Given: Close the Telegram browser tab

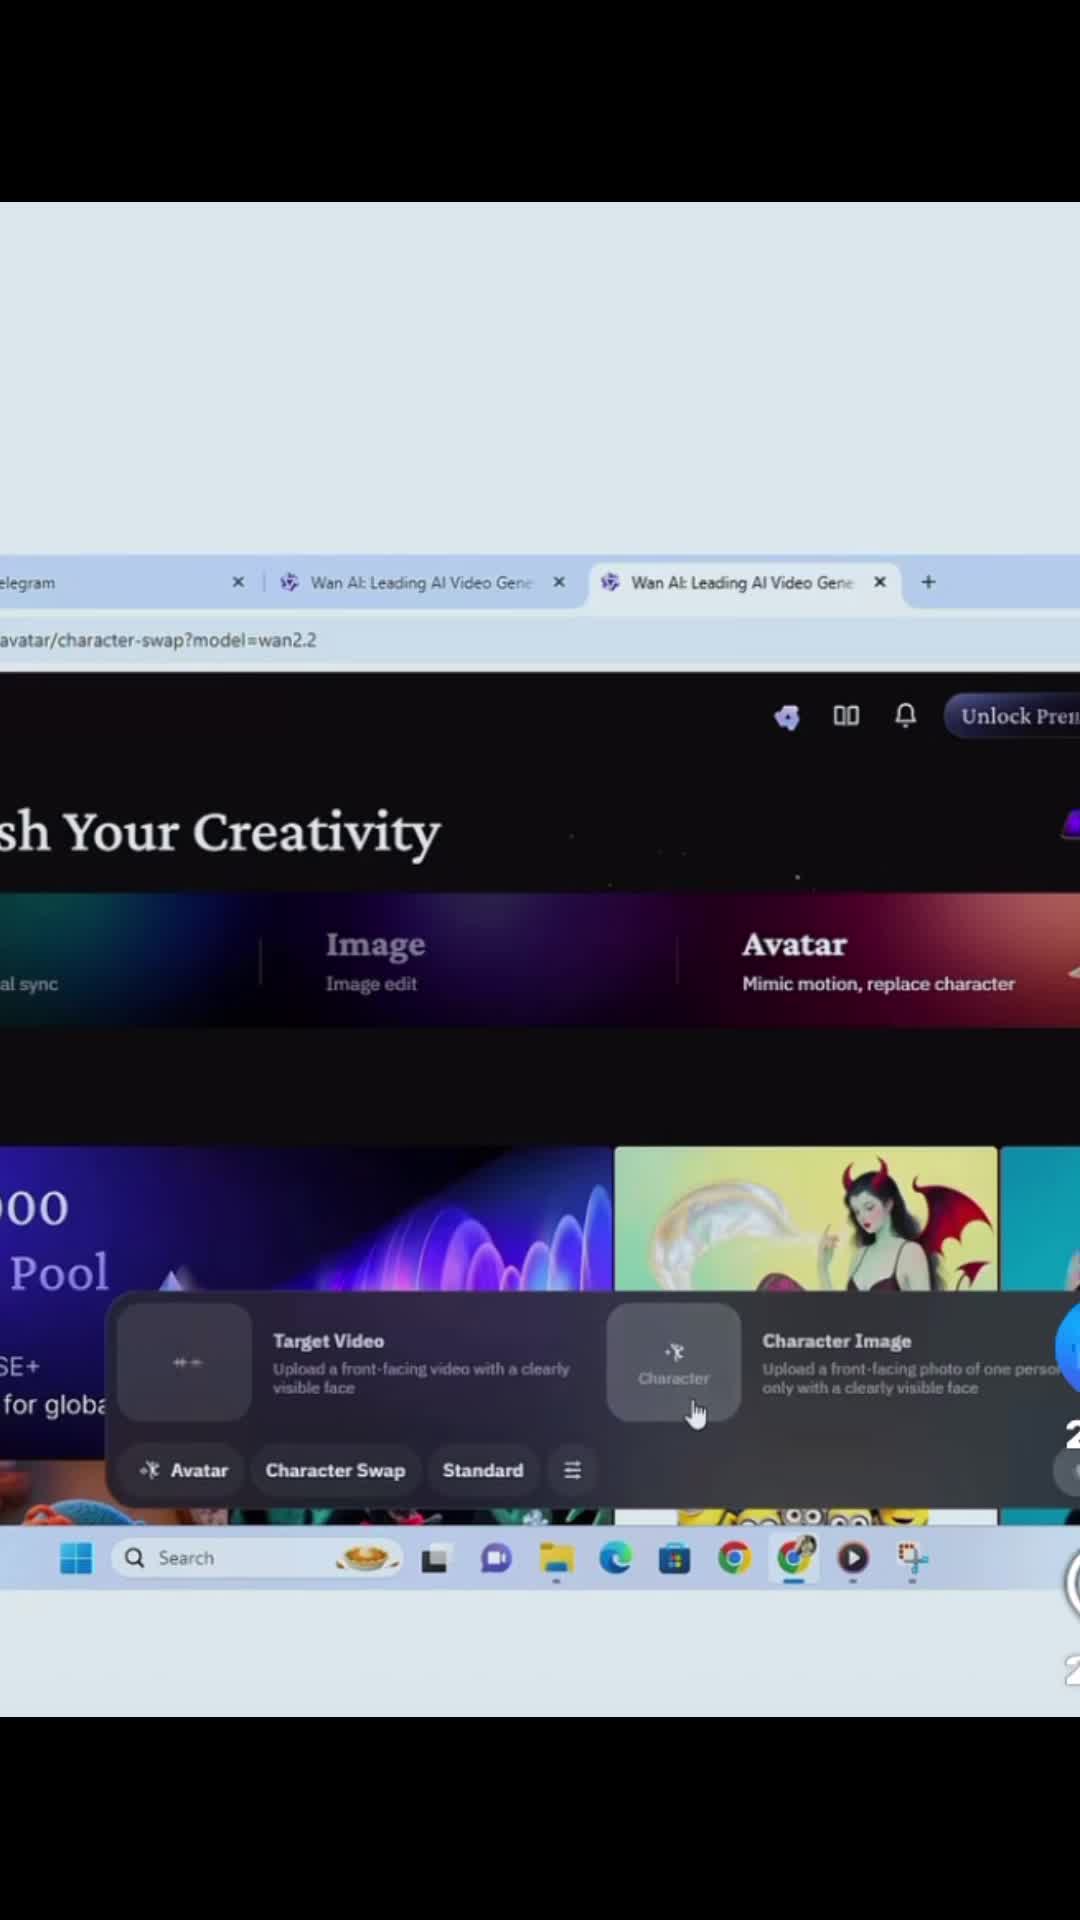Looking at the screenshot, I should point(238,582).
